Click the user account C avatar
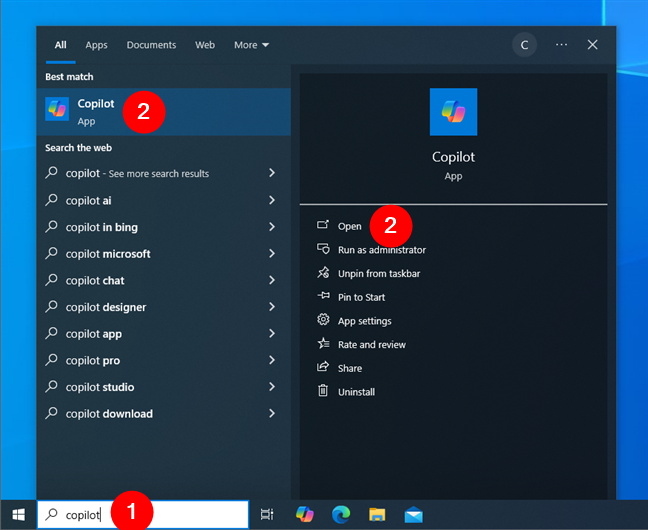The width and height of the screenshot is (648, 530). tap(524, 45)
